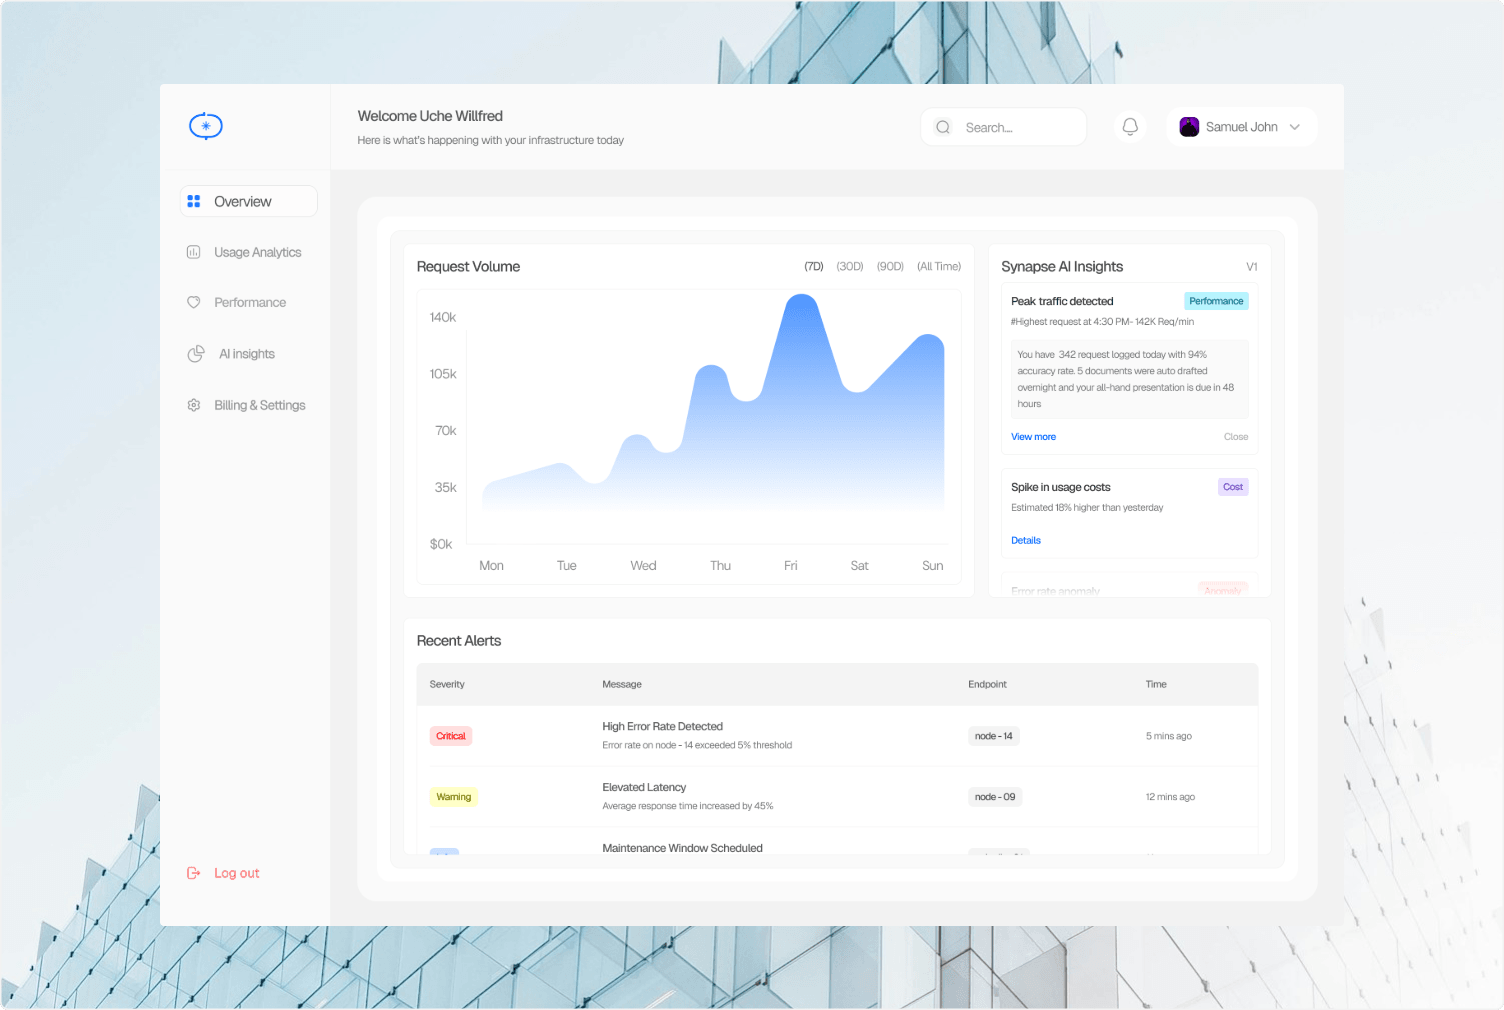This screenshot has width=1504, height=1010.
Task: Open notifications via the bell icon
Action: [x=1130, y=127]
